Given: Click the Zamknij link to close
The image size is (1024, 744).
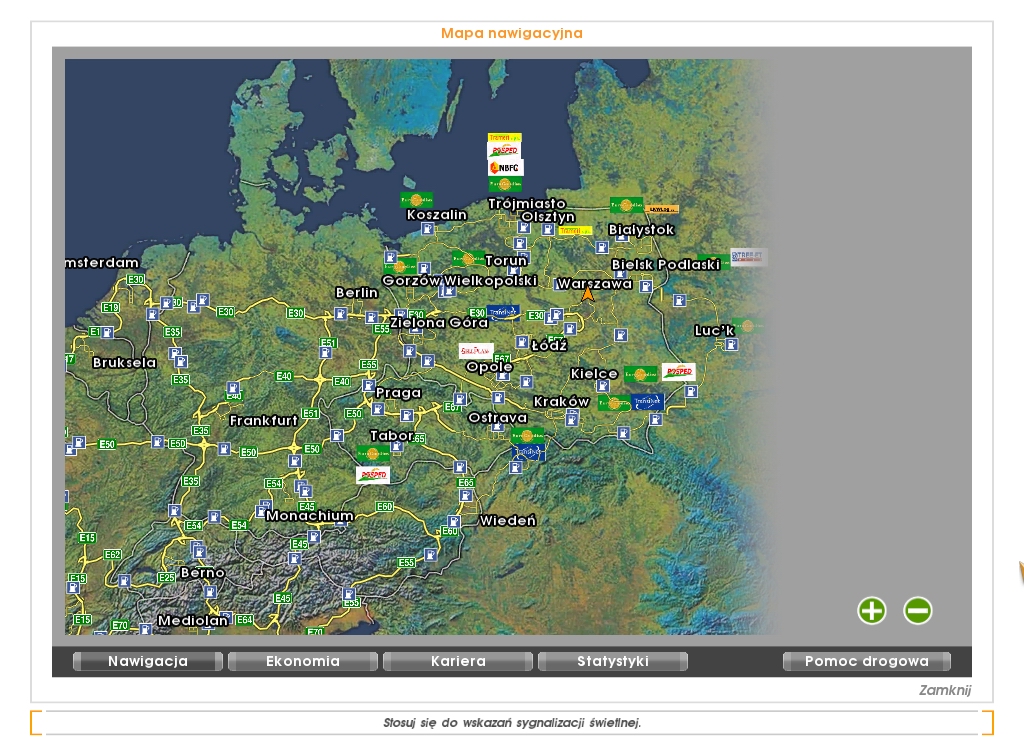Looking at the screenshot, I should pos(944,690).
